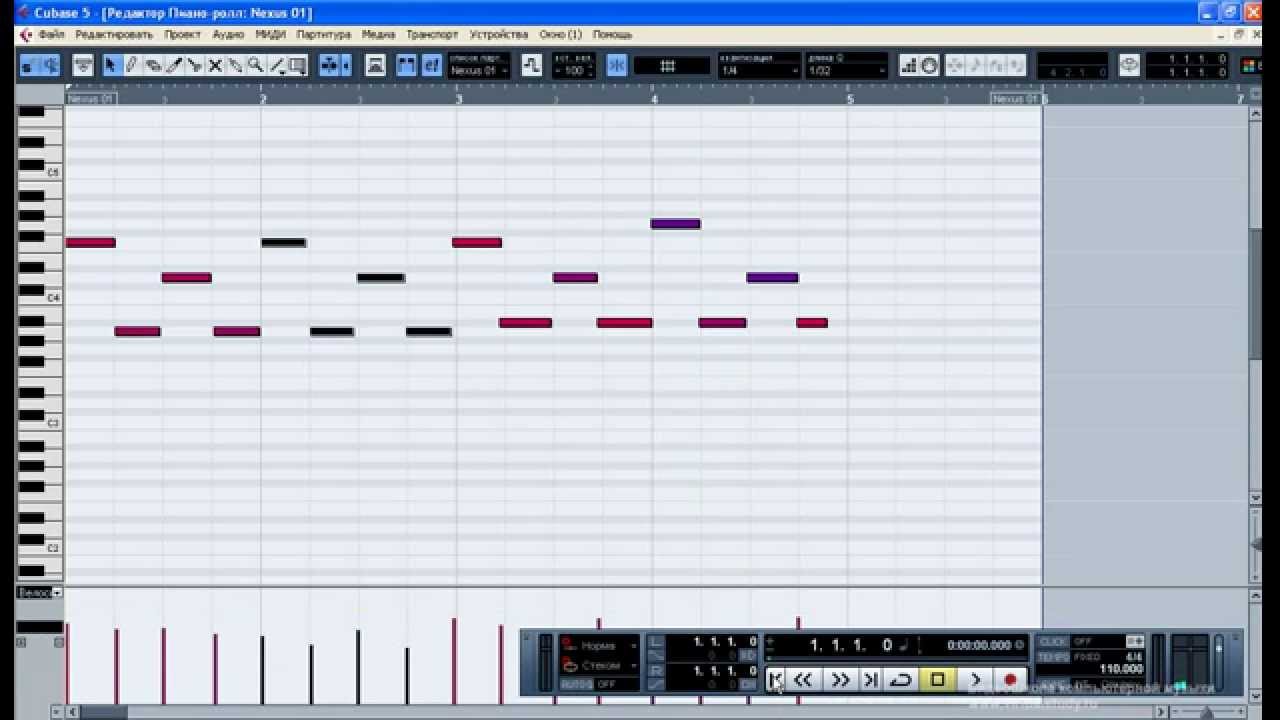Select the Draw pencil tool
Viewport: 1280px width, 720px height.
(131, 65)
